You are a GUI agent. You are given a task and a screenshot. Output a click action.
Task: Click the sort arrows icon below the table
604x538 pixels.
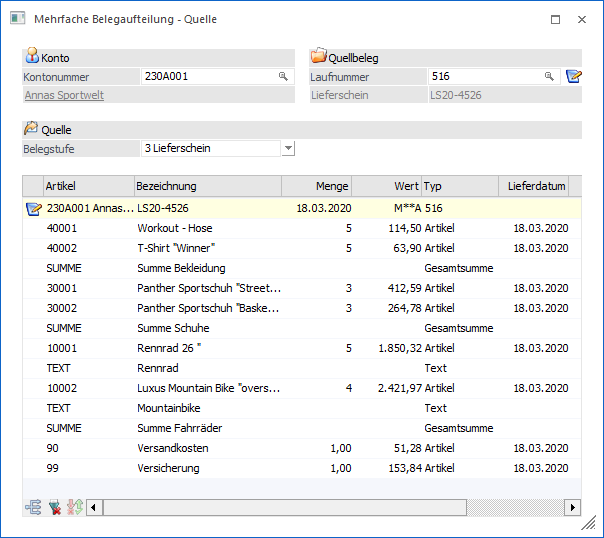[x=72, y=507]
